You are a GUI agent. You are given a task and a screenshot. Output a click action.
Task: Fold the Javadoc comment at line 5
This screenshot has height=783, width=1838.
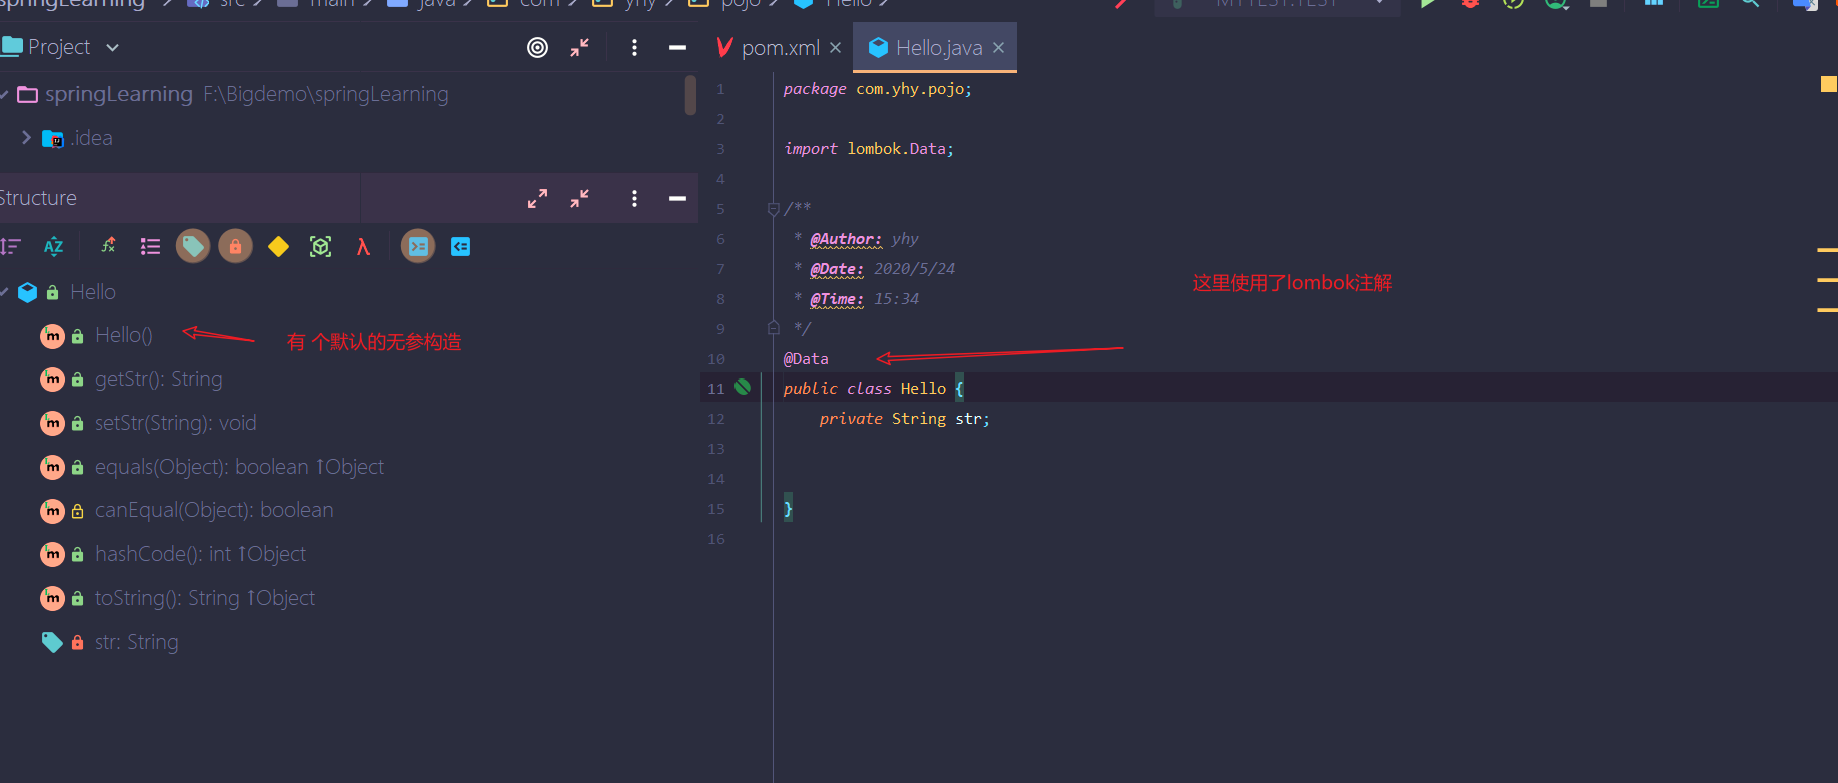coord(774,208)
